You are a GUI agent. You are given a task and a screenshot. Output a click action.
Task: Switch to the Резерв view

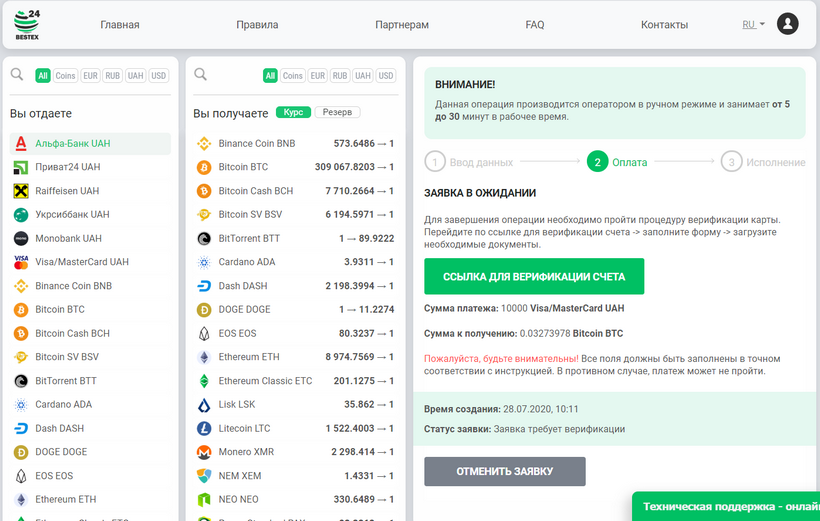(338, 113)
